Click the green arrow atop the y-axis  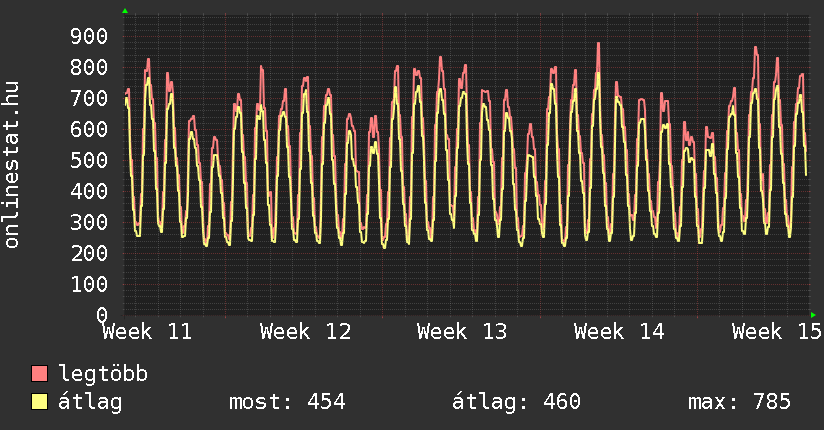click(125, 11)
